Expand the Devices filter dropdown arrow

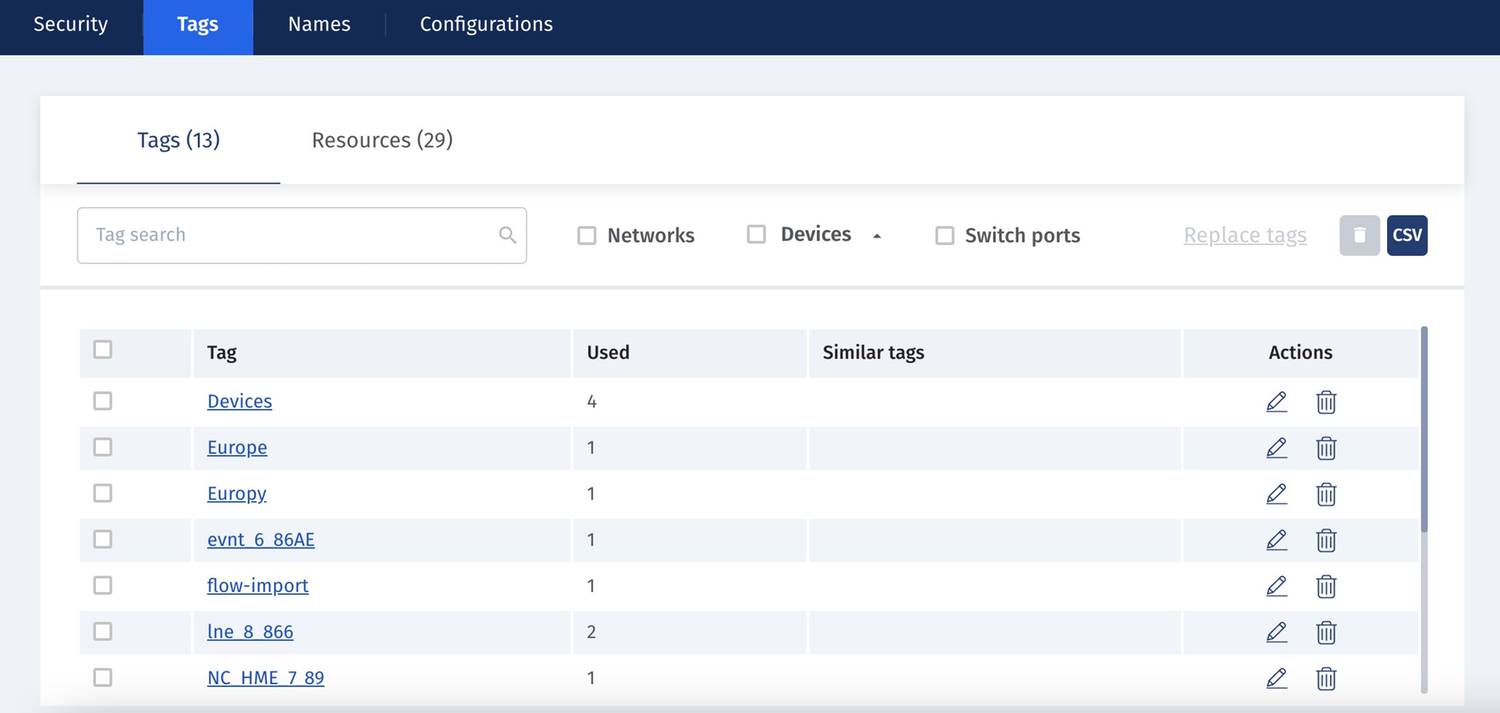pyautogui.click(x=877, y=235)
